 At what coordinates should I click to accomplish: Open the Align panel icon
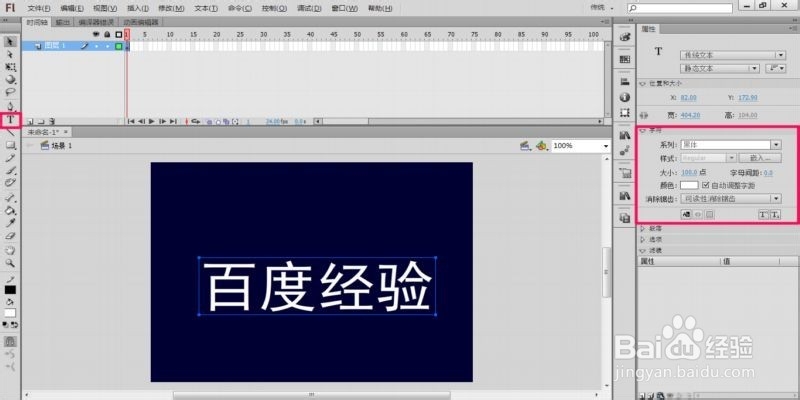624,82
